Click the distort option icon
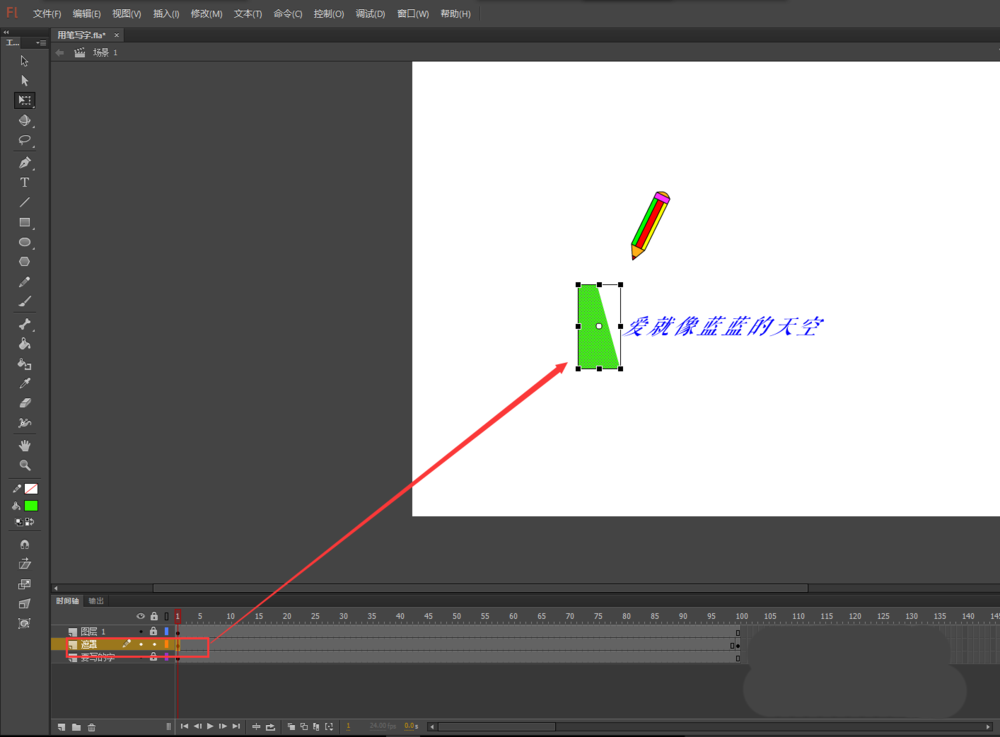Viewport: 1000px width, 737px height. tap(24, 604)
